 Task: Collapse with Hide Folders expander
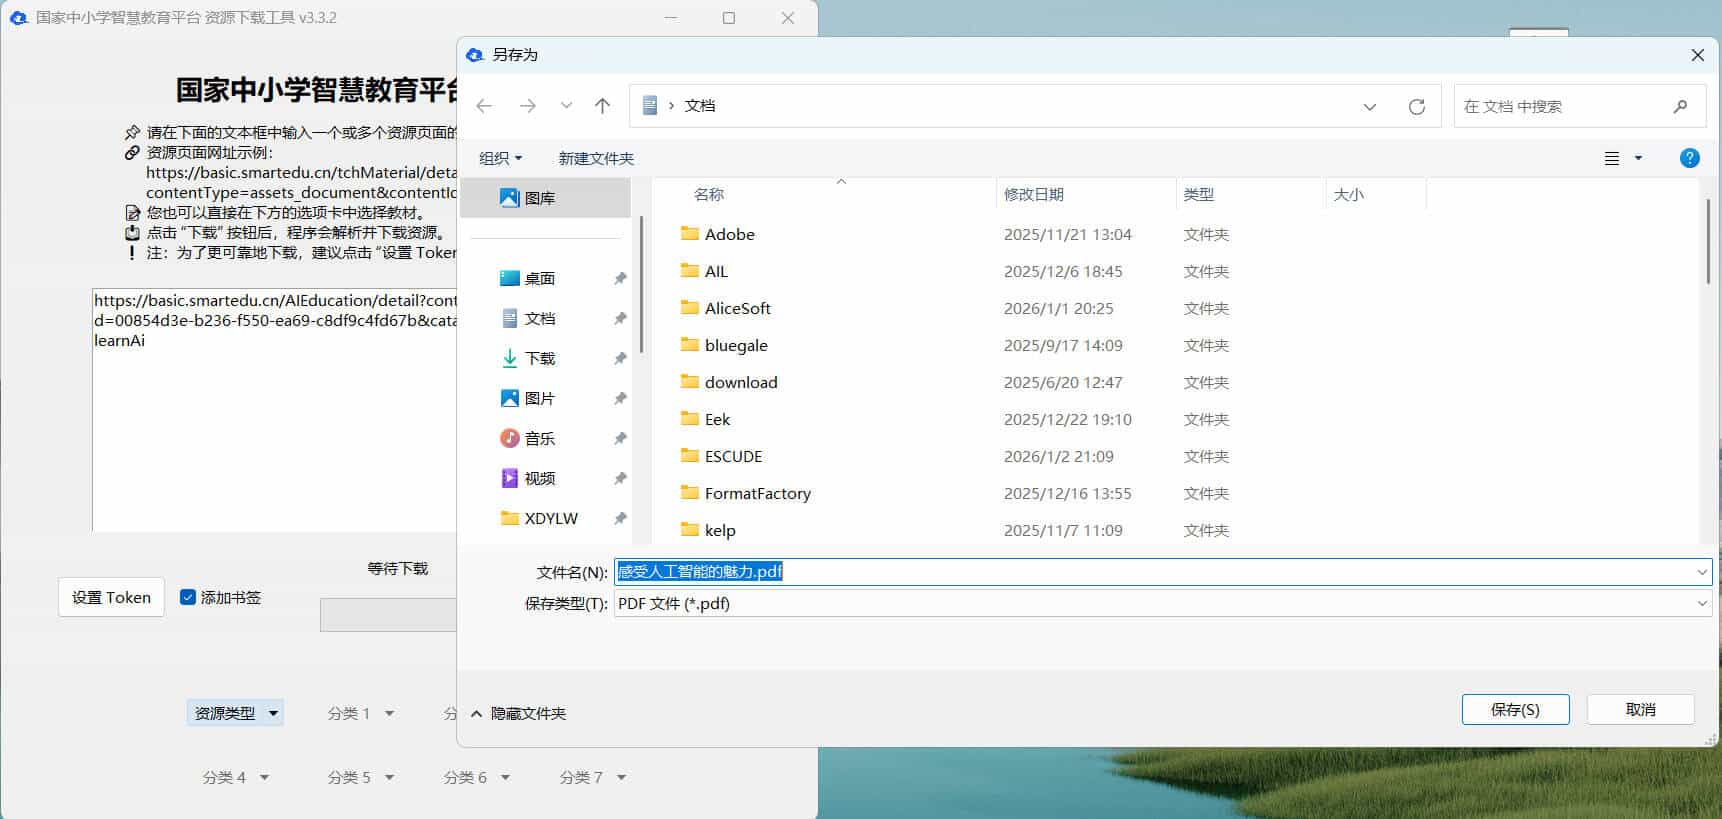pos(519,713)
